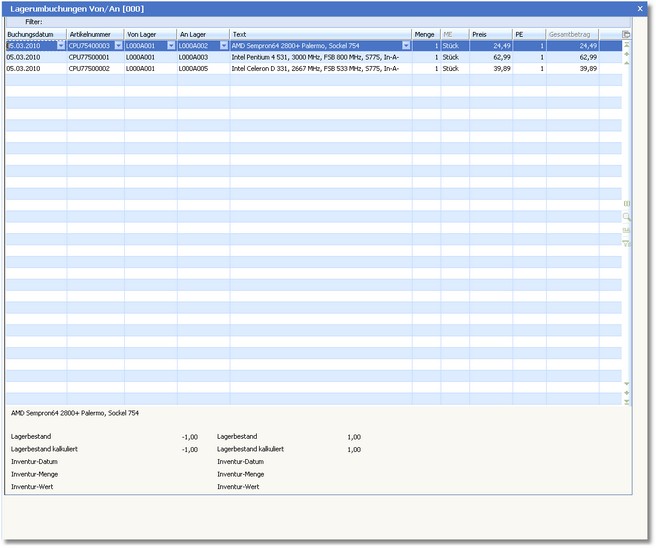Close the Lagerumbuchungen window

click(x=640, y=8)
